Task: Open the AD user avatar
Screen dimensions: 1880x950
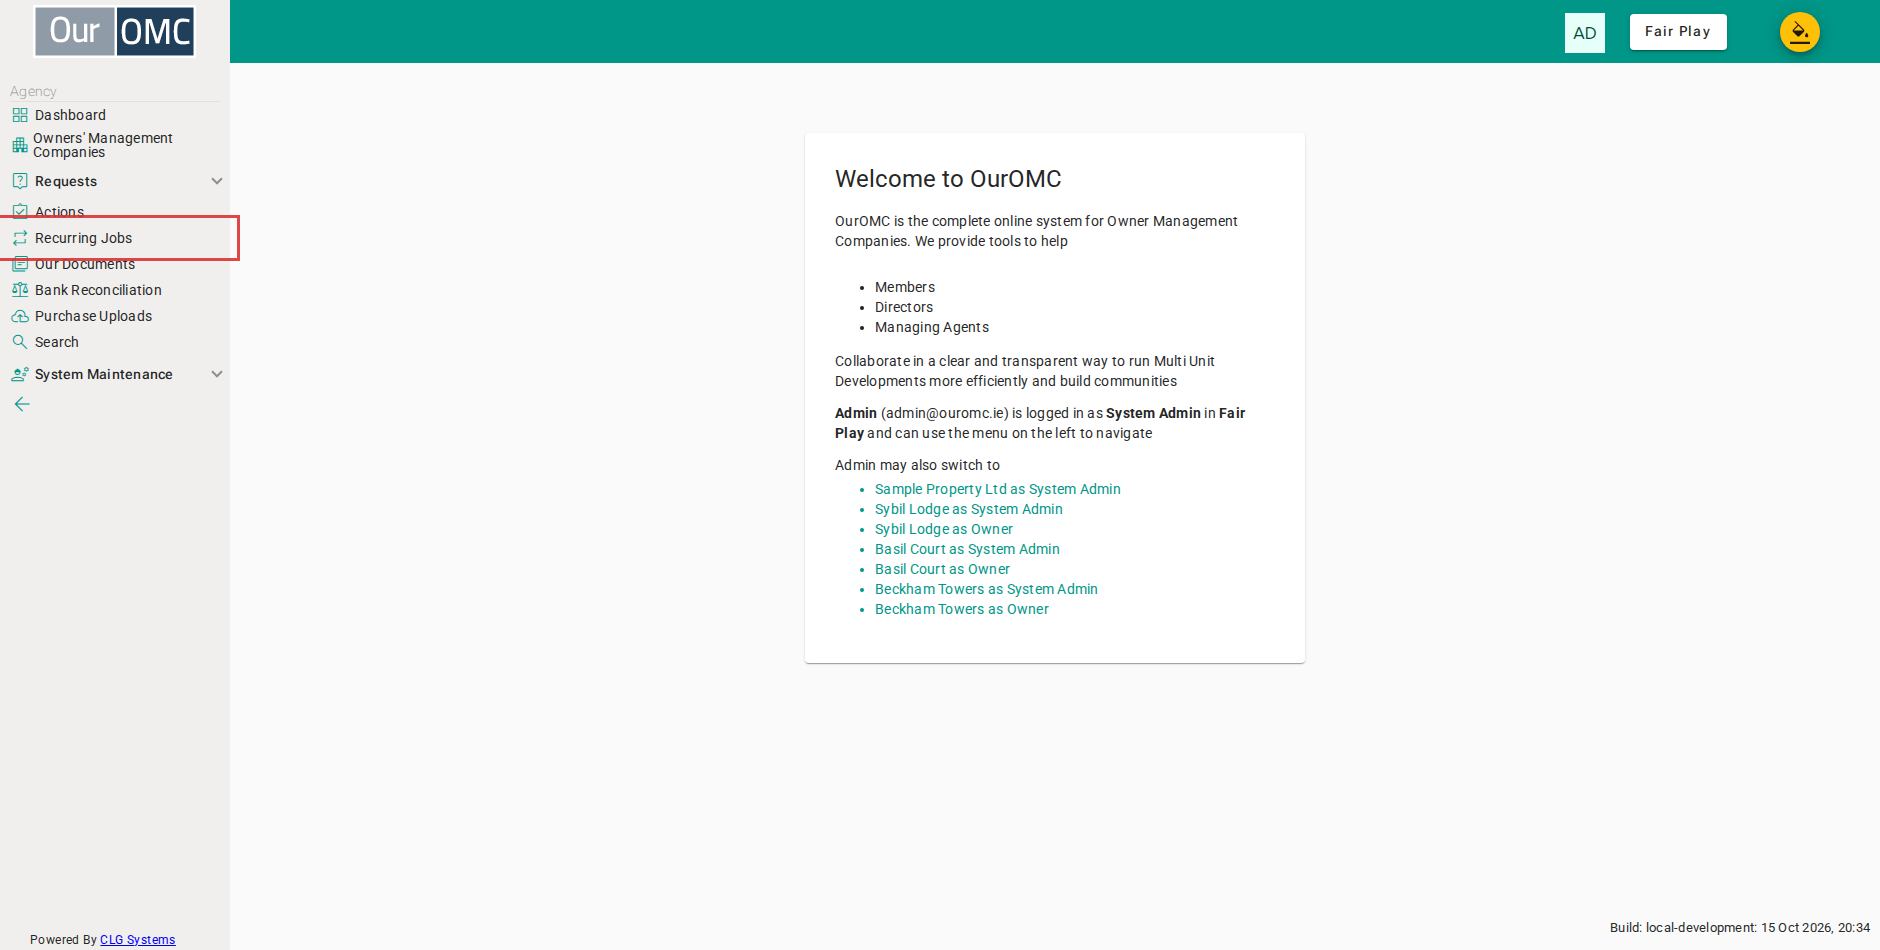Action: [1584, 33]
